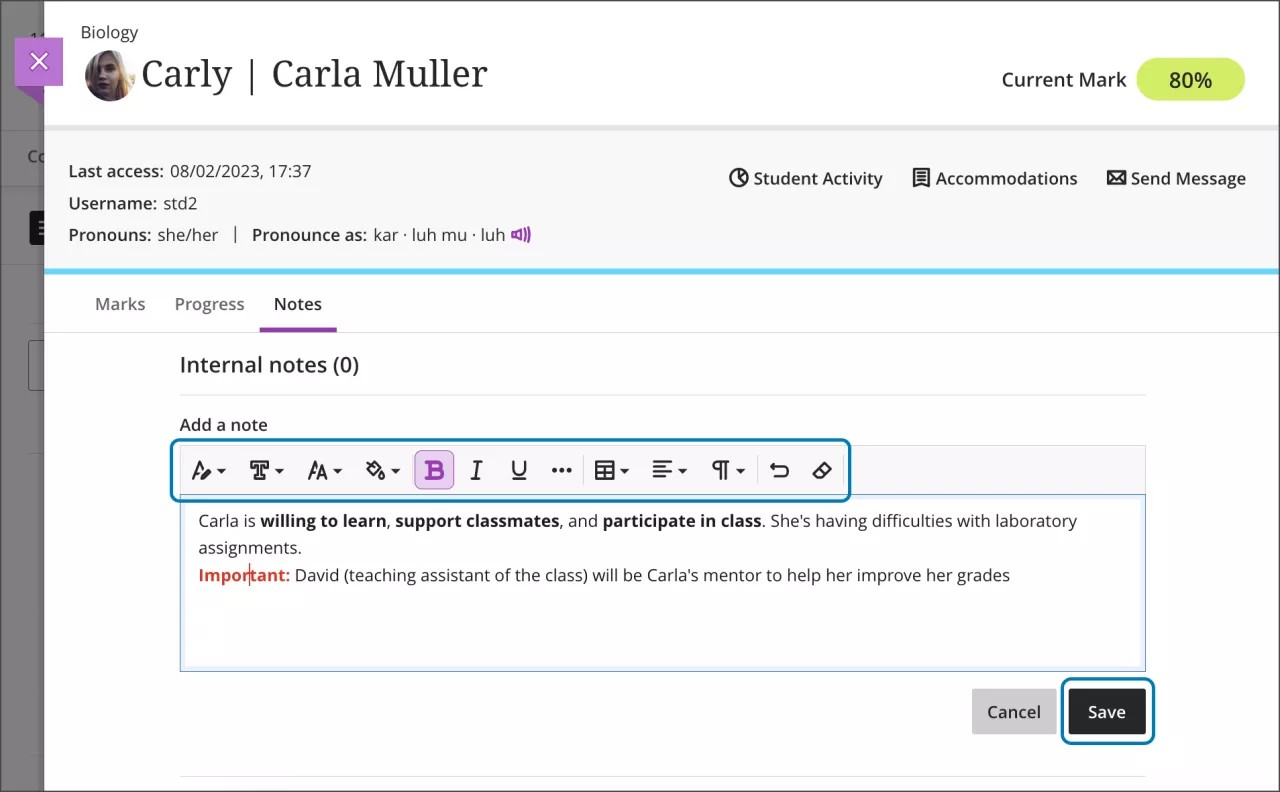Select the clear formatting eraser icon
Screen dimensions: 1280x792
coord(822,470)
